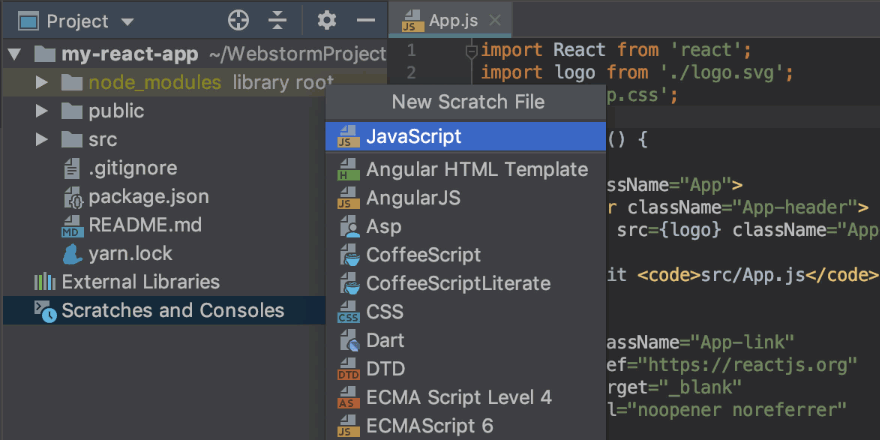Click the .gitignore file icon

coord(72,168)
